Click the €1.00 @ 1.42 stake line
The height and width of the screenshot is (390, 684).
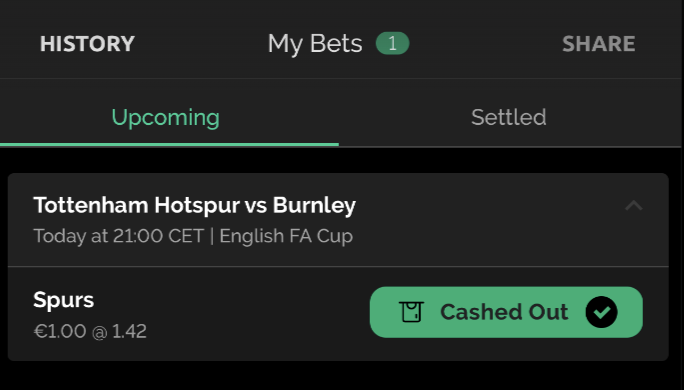pyautogui.click(x=90, y=332)
